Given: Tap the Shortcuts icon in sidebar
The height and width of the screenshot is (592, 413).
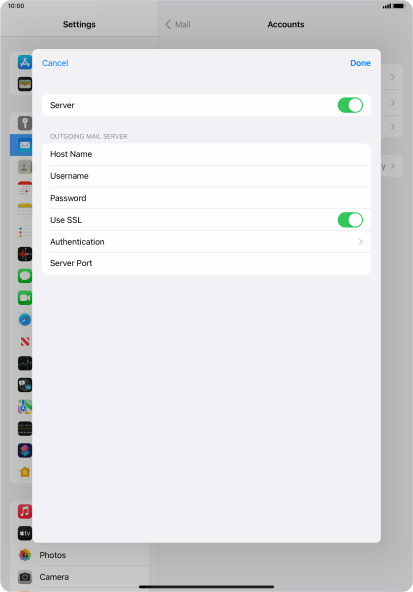Looking at the screenshot, I should (25, 450).
